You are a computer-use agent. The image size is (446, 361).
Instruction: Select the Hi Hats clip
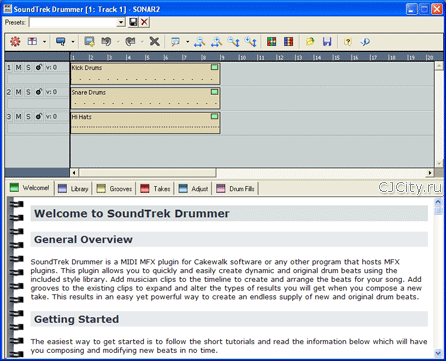145,123
